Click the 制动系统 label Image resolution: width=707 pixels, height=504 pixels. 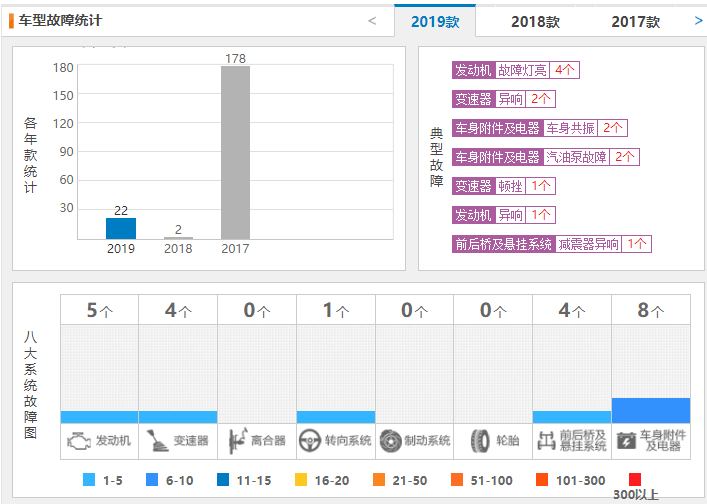point(427,440)
